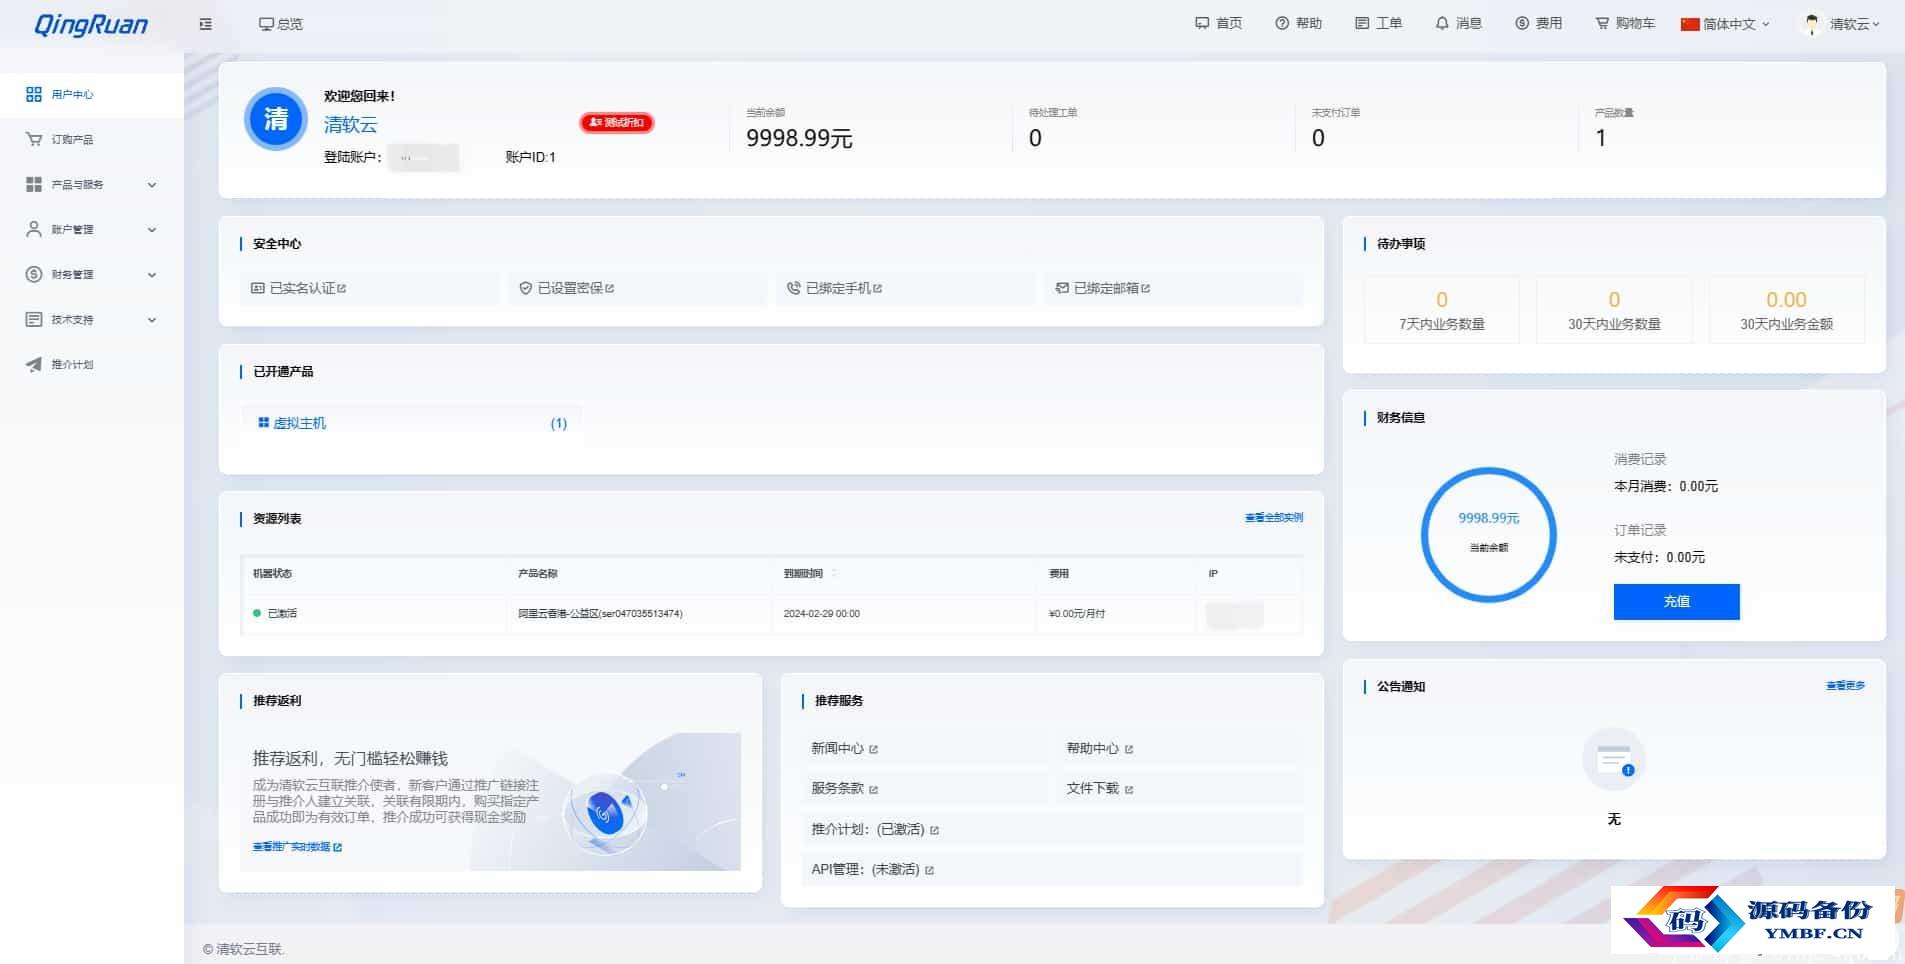Open 费用 in the top bar
Screen dimensions: 1905x964
point(1538,23)
